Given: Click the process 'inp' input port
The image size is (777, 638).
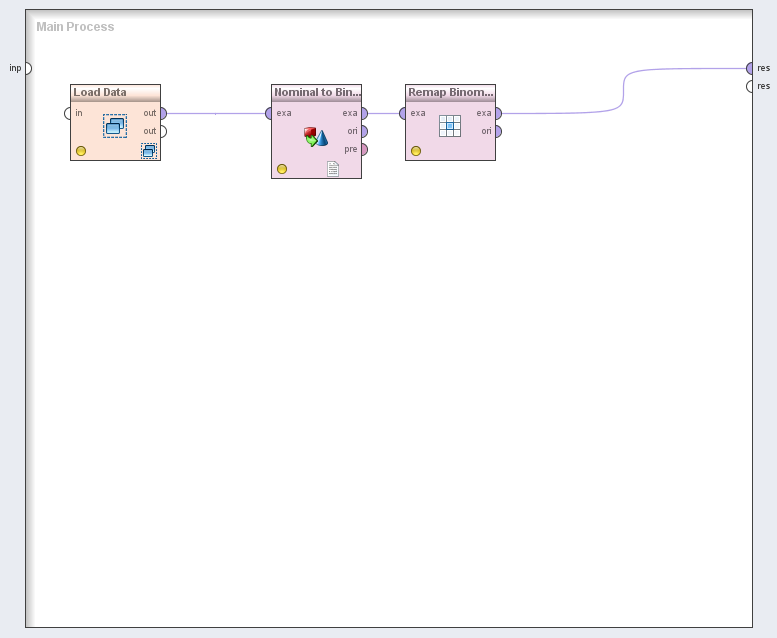Looking at the screenshot, I should click(27, 68).
